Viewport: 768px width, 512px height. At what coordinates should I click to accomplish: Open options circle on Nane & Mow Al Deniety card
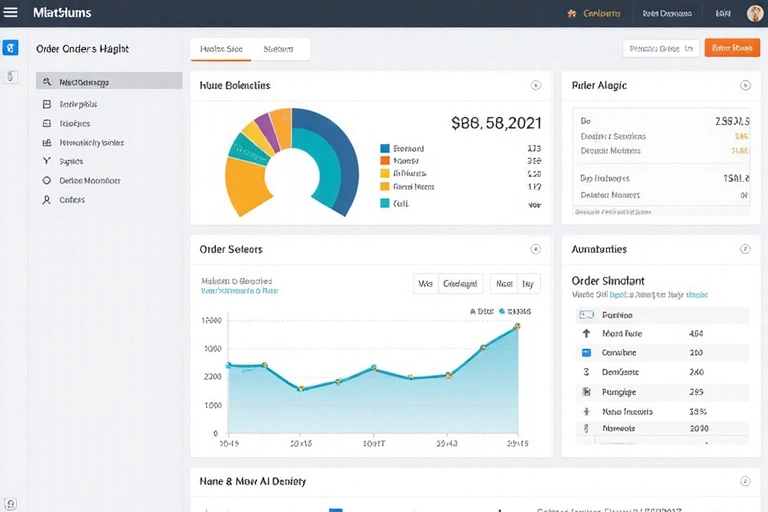[745, 481]
